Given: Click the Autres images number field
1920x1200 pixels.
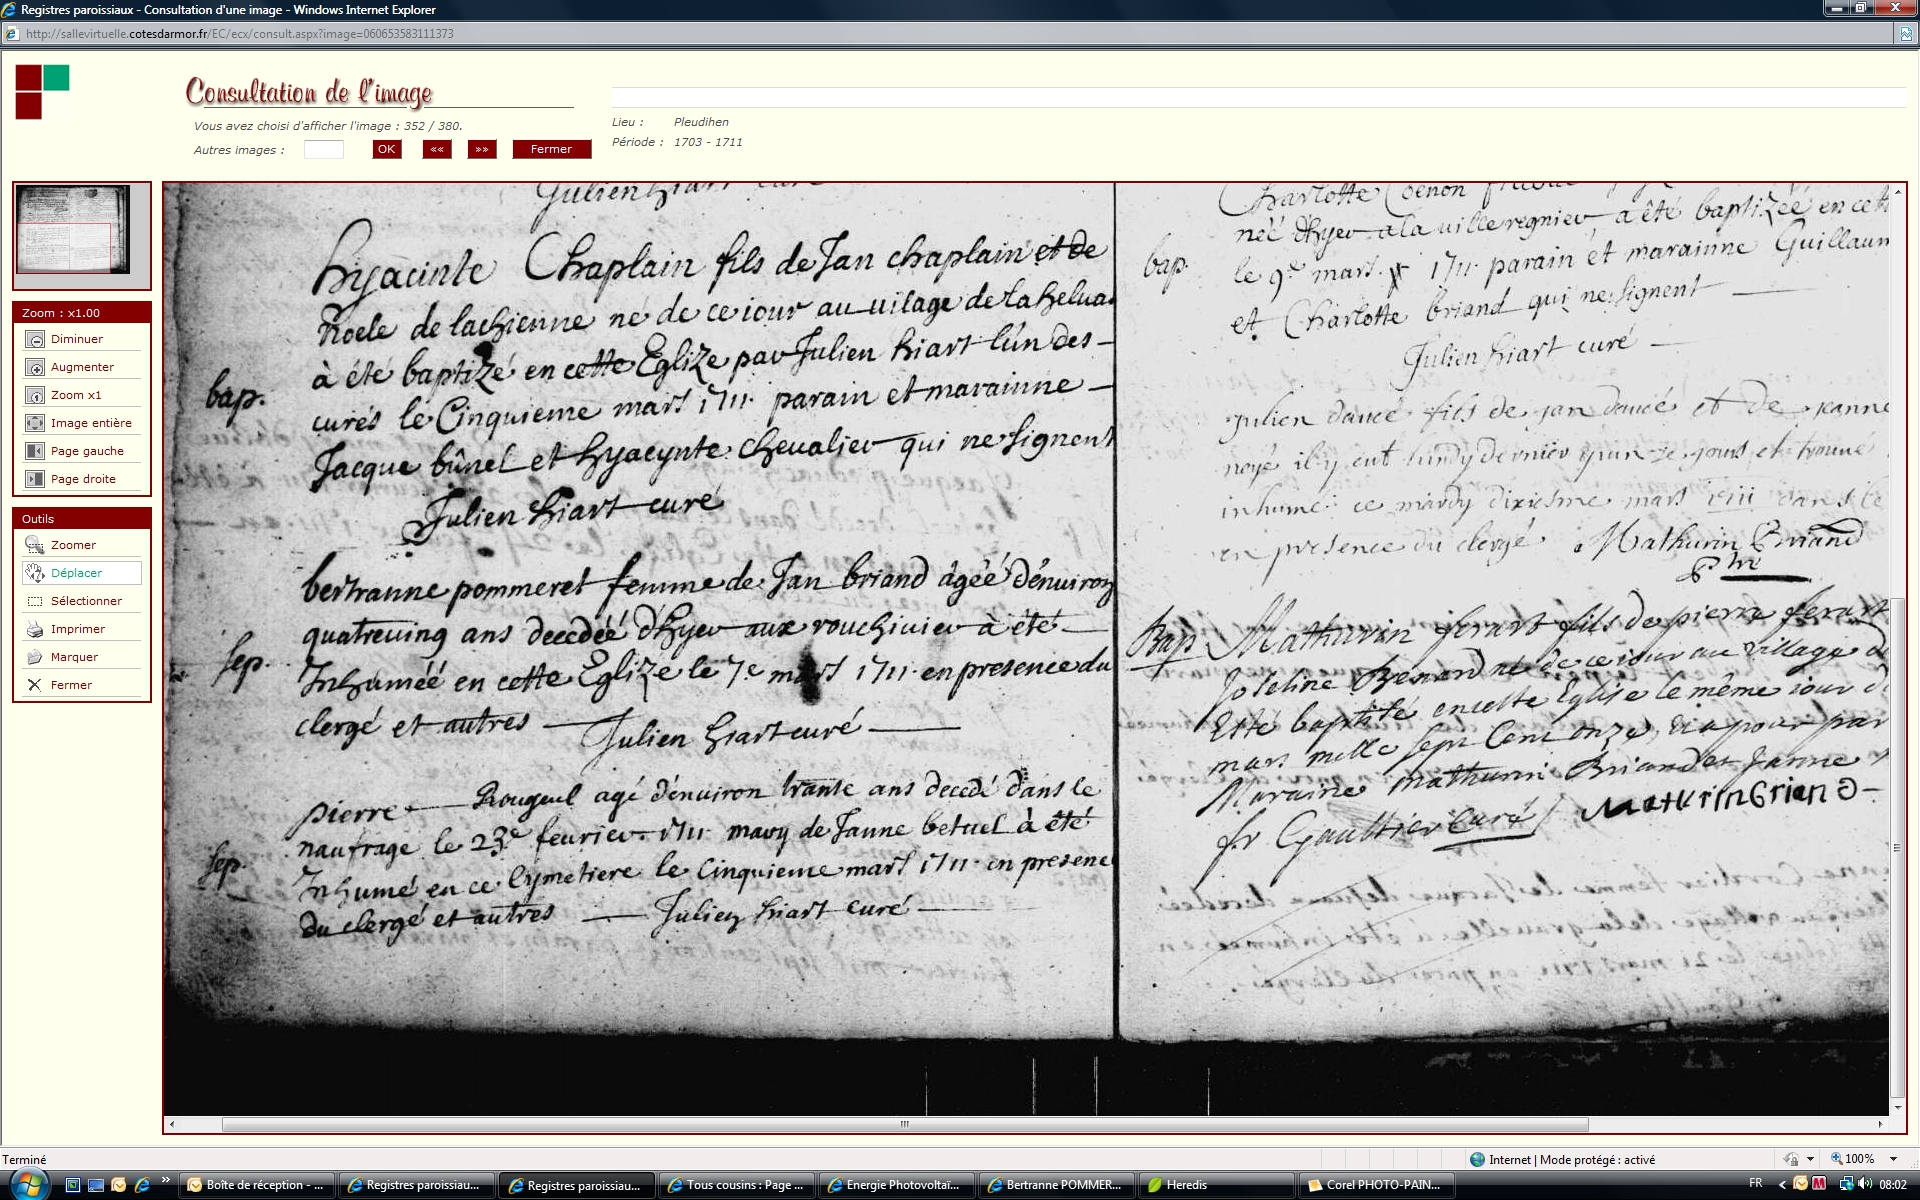Looking at the screenshot, I should tap(323, 150).
